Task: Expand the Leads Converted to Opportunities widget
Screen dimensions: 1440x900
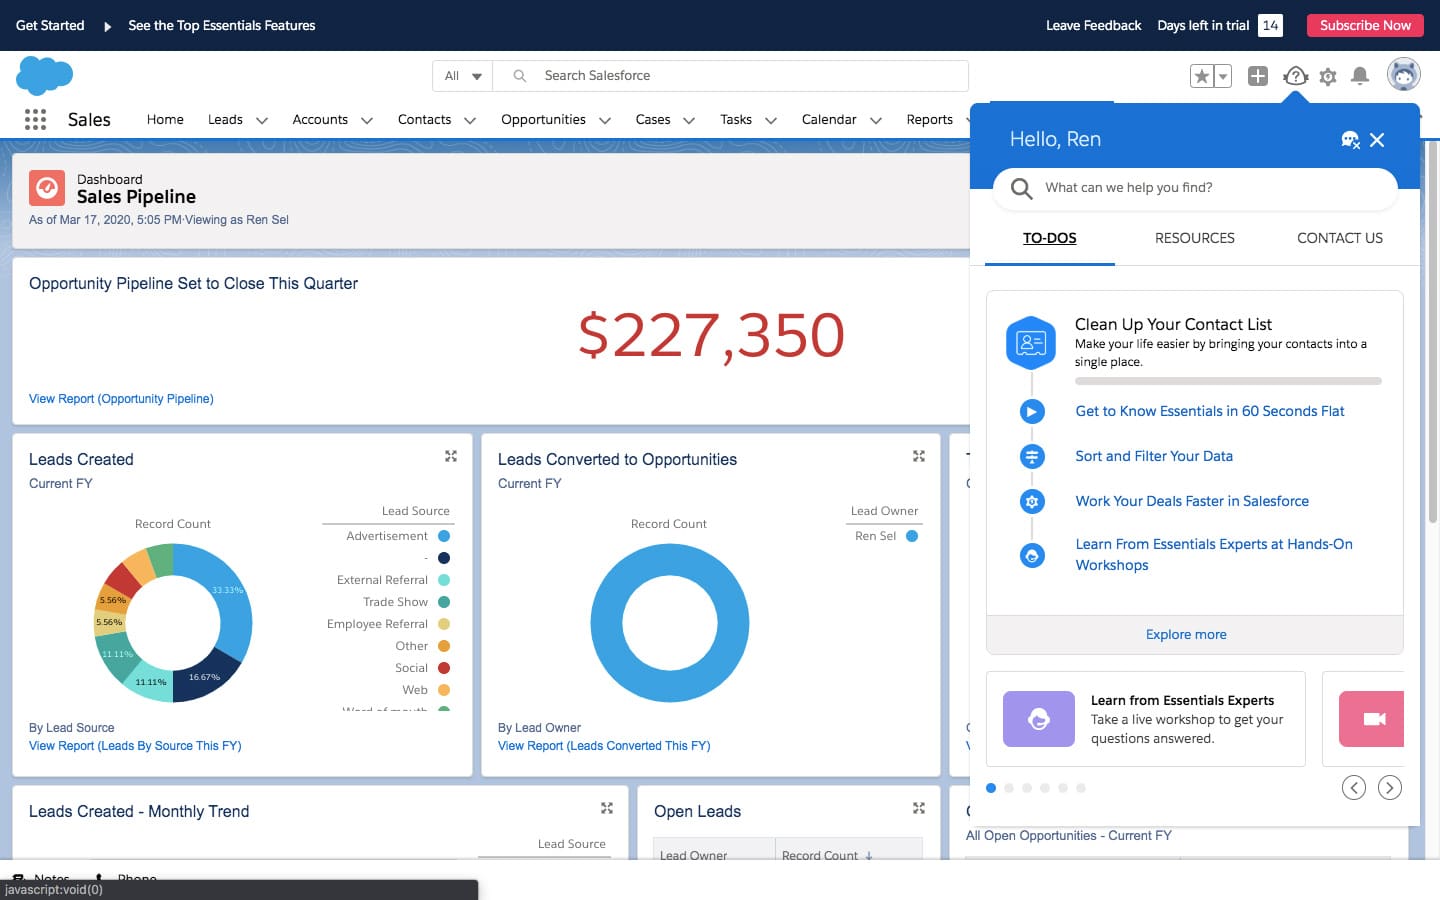Action: 918,455
